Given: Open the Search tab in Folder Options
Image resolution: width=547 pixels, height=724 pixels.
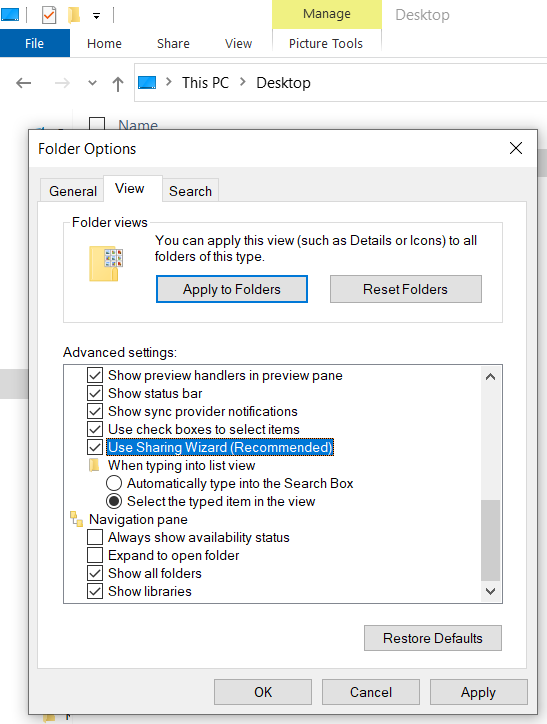Looking at the screenshot, I should 190,191.
